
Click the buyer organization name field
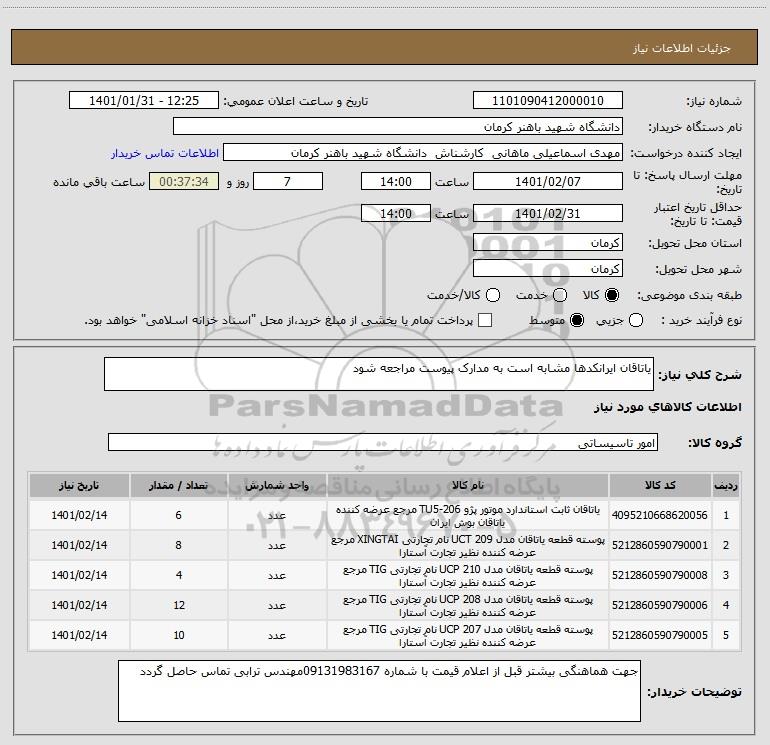click(x=398, y=127)
